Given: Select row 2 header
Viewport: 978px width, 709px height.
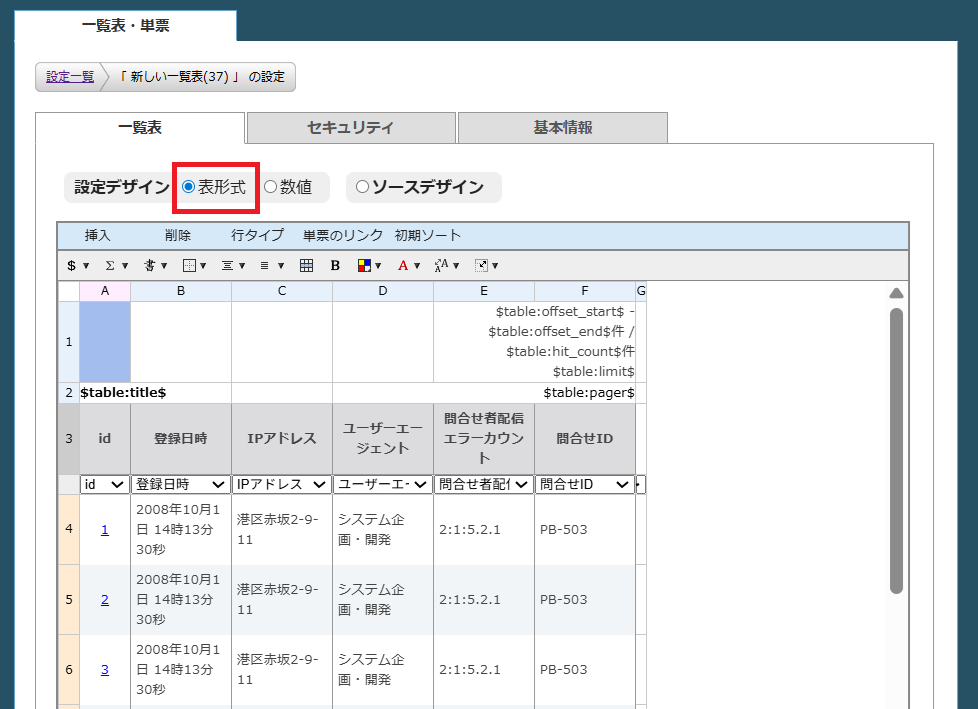Looking at the screenshot, I should click(x=69, y=393).
